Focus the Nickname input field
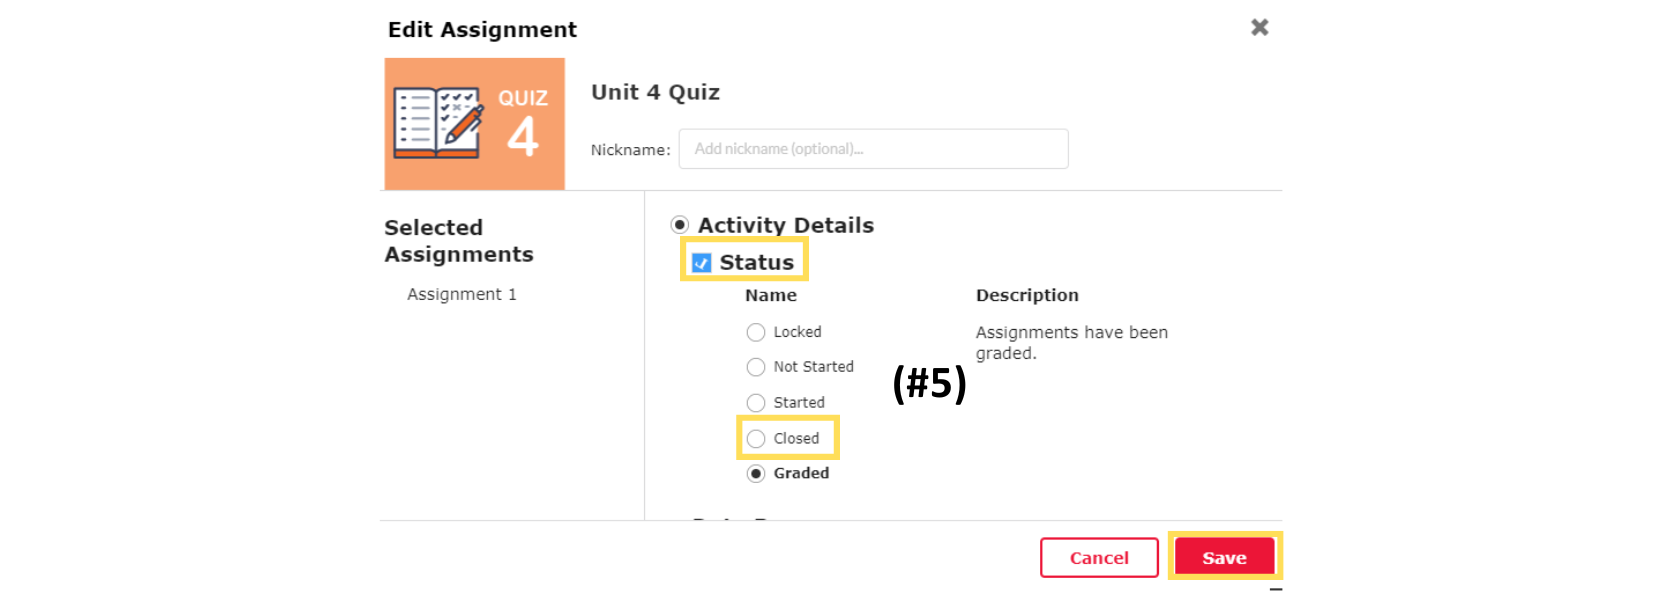This screenshot has height=600, width=1680. [x=873, y=149]
